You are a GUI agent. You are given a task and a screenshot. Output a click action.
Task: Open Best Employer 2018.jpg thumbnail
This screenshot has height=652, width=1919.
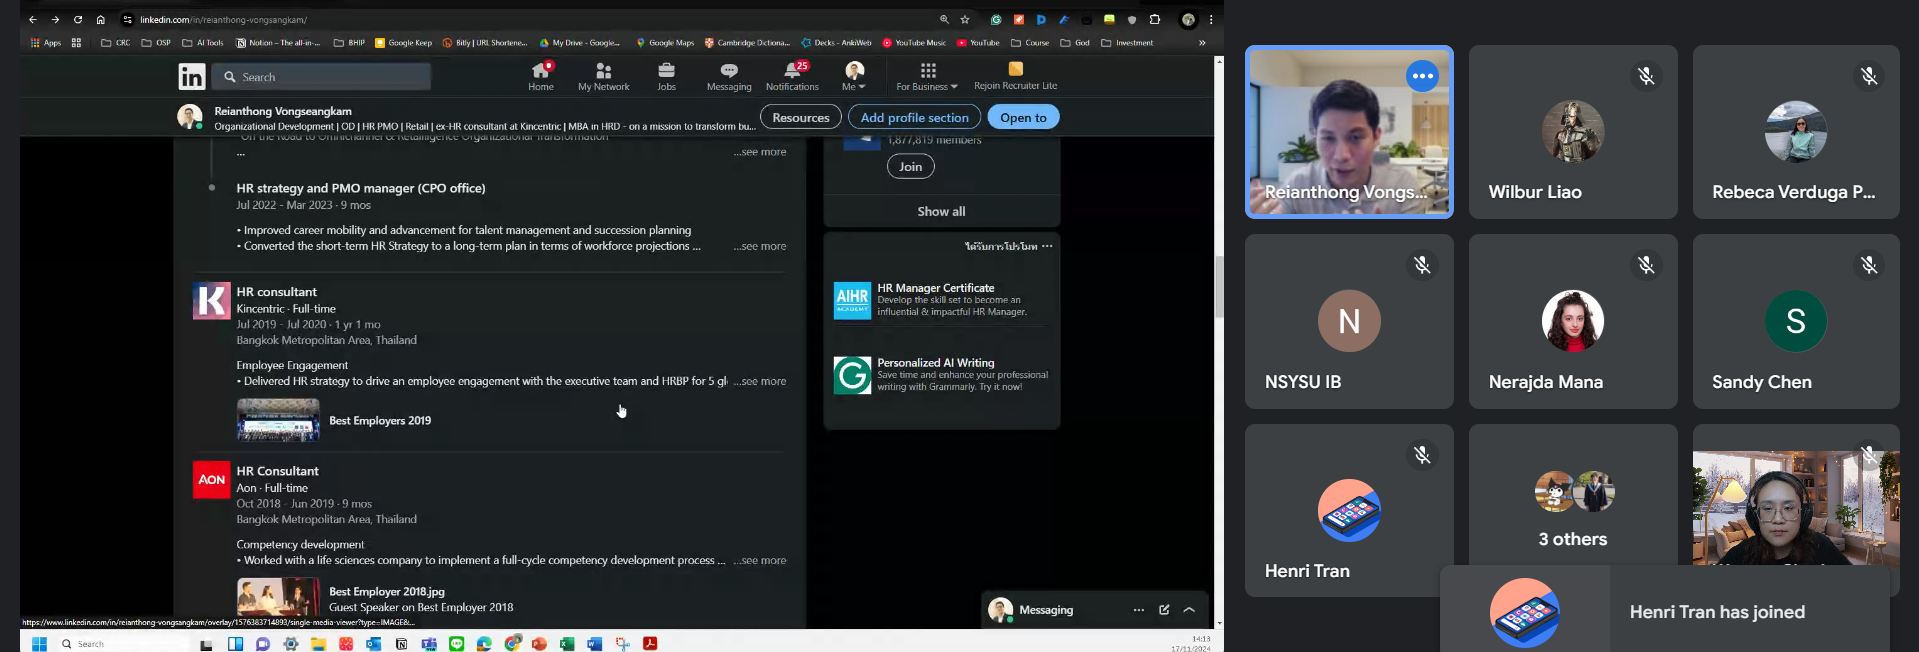click(278, 597)
